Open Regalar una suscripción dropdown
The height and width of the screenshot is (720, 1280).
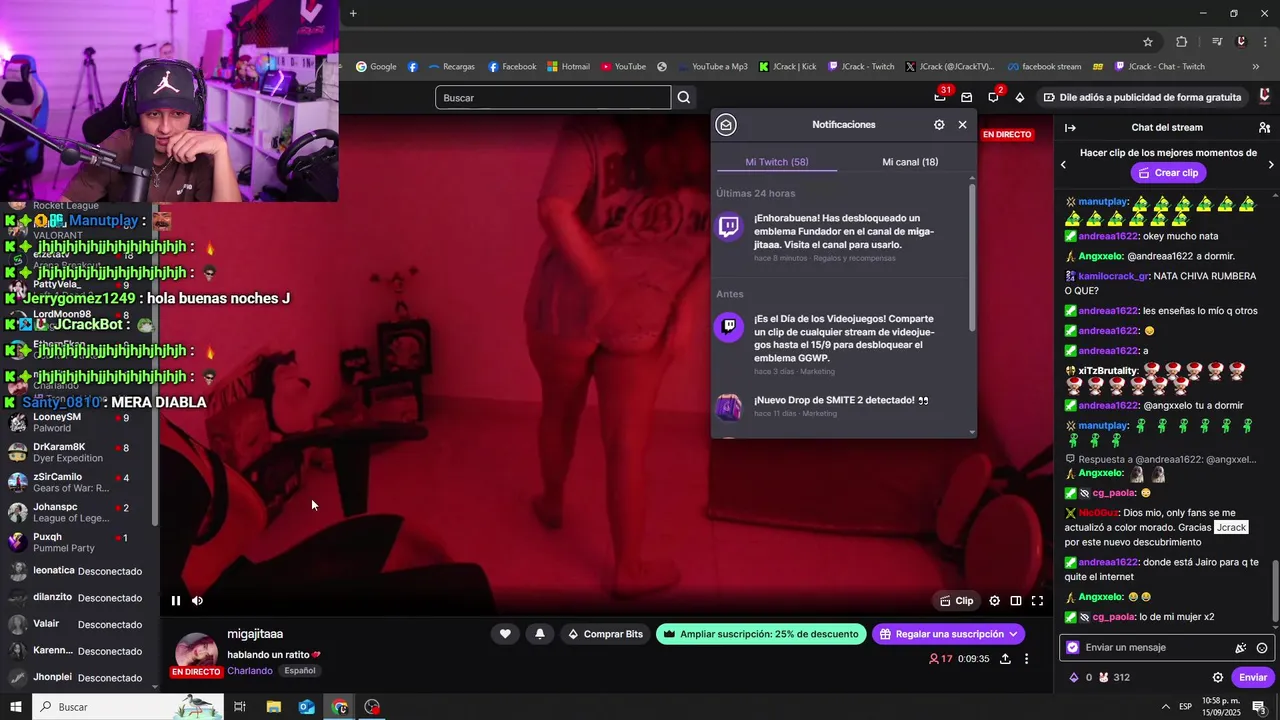click(949, 634)
